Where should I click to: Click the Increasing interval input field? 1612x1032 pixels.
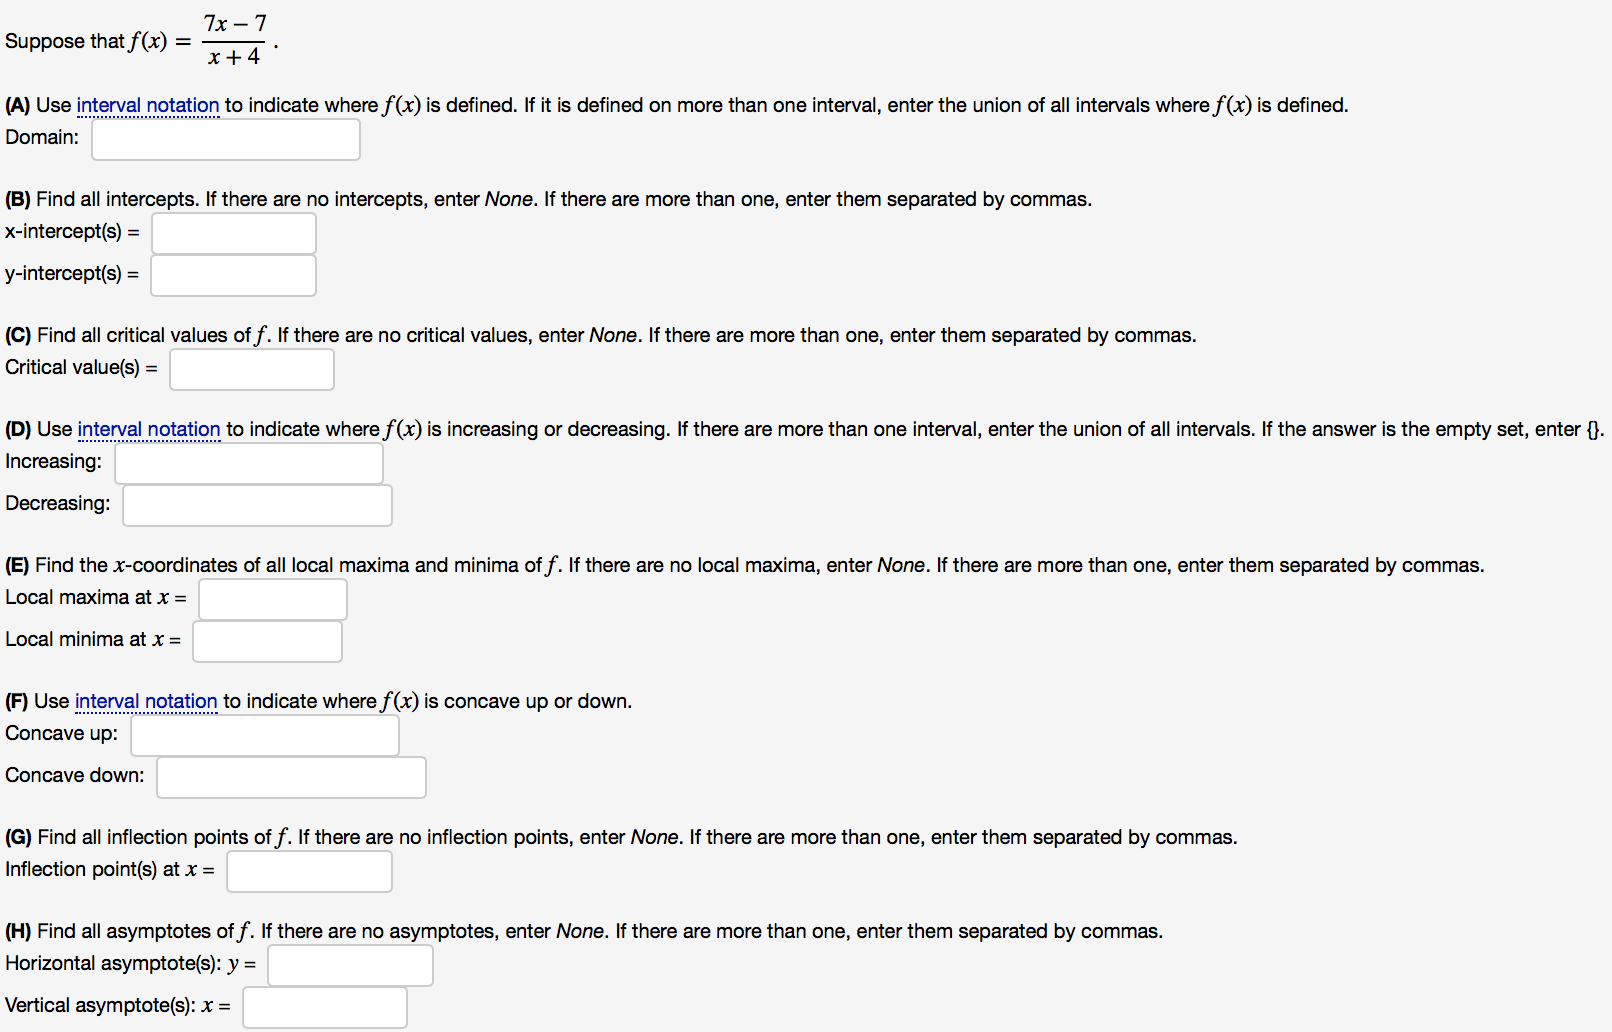tap(248, 463)
